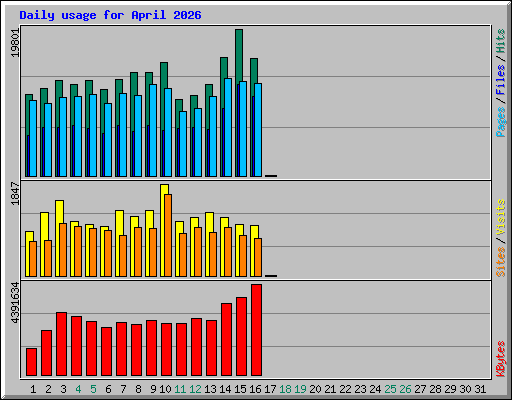Click green day 12 label
Viewport: 512px width, 400px height.
195,389
